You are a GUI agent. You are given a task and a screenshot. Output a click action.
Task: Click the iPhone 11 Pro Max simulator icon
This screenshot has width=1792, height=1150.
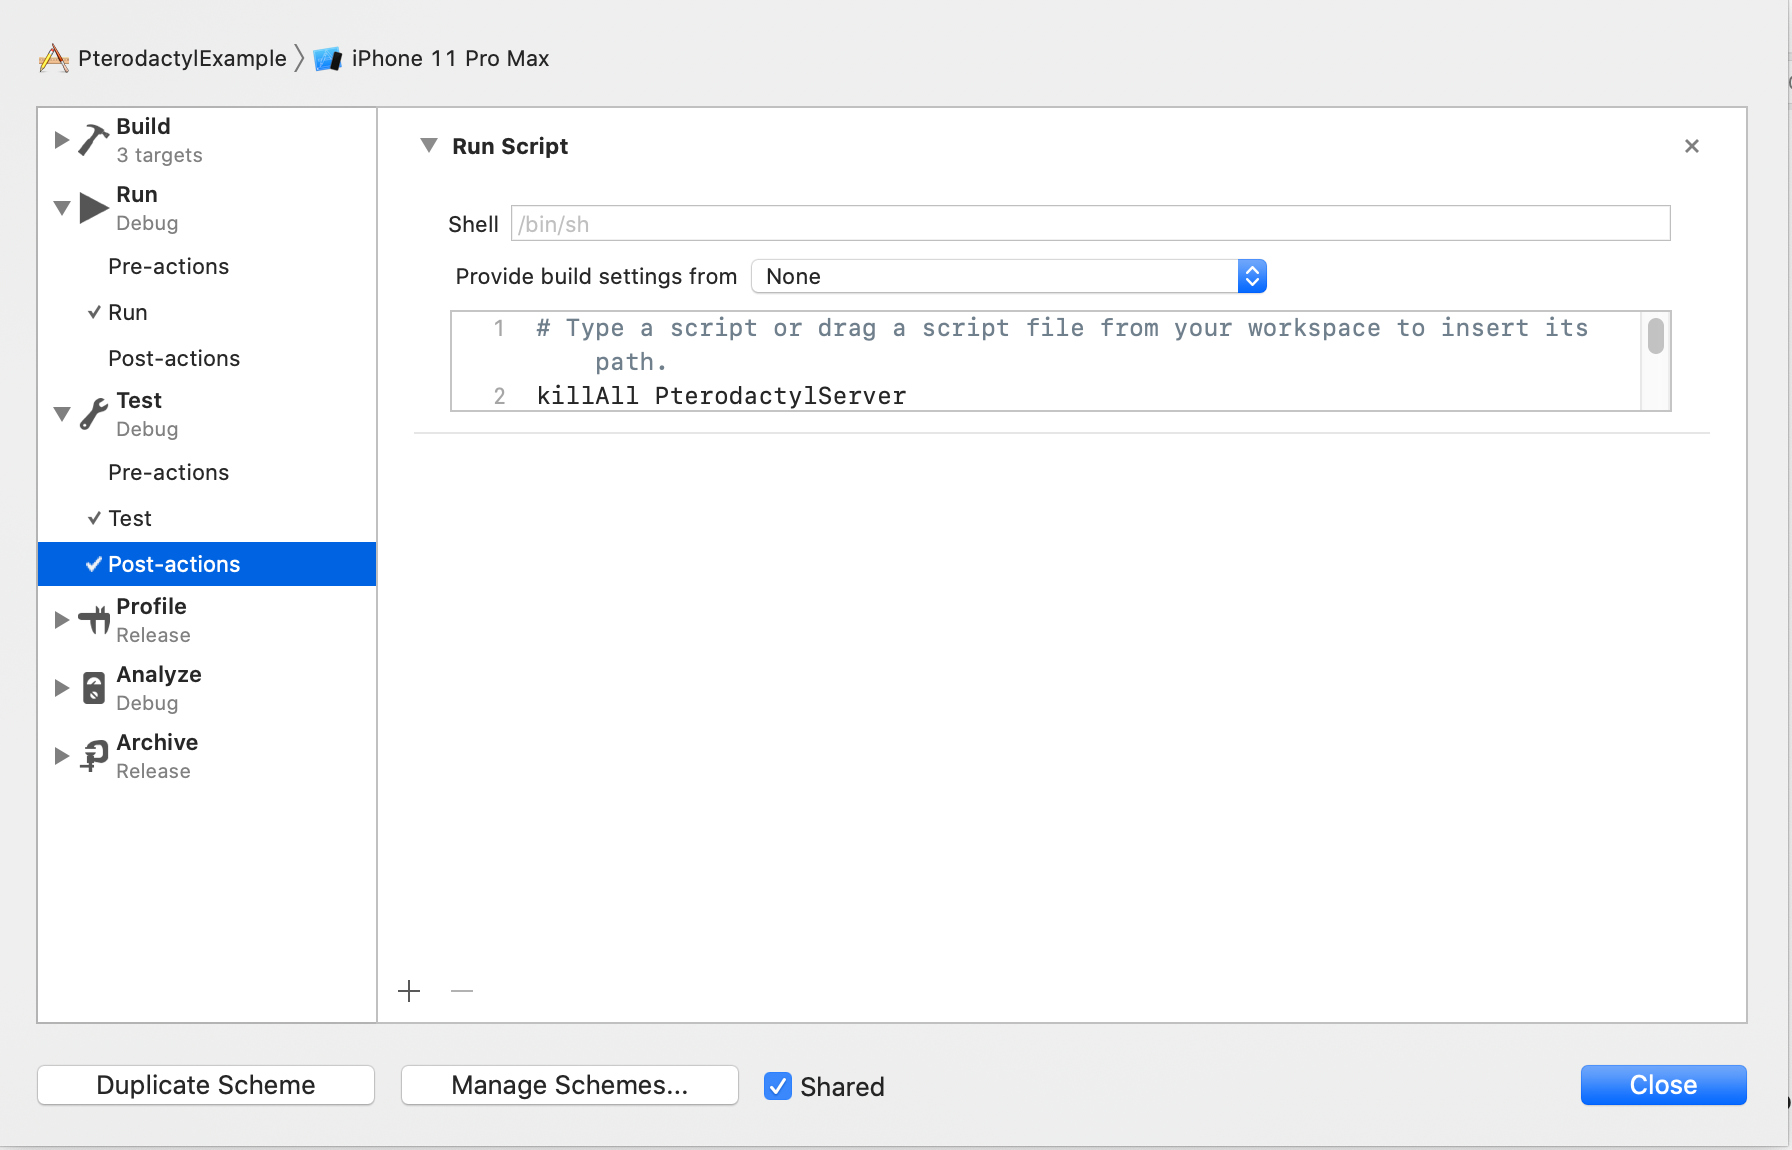(328, 59)
